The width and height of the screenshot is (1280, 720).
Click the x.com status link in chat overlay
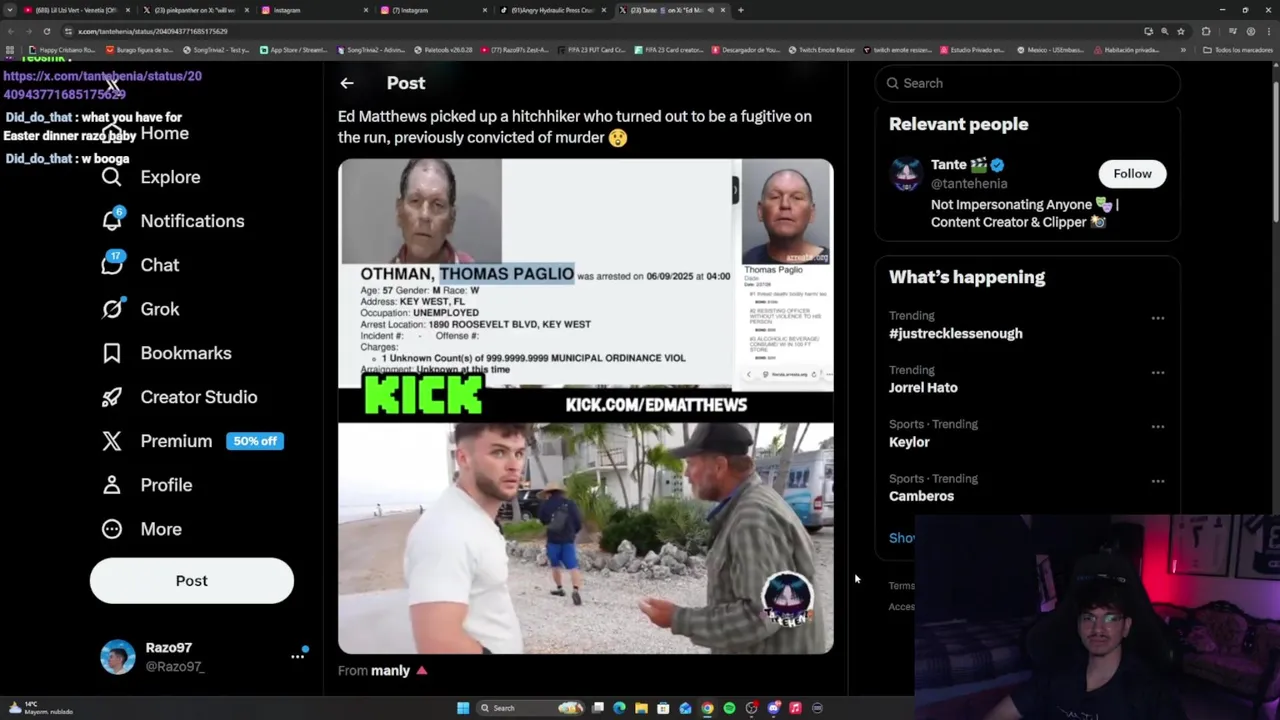pyautogui.click(x=102, y=85)
